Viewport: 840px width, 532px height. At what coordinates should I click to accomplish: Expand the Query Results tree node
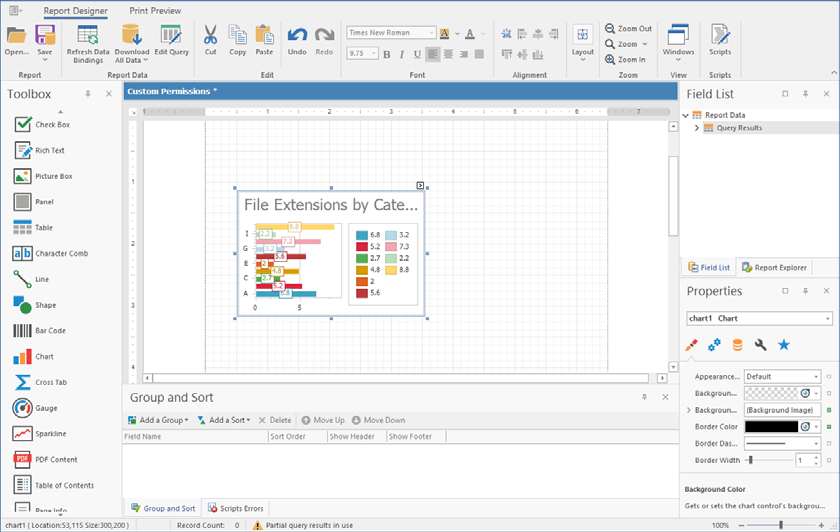click(x=697, y=128)
